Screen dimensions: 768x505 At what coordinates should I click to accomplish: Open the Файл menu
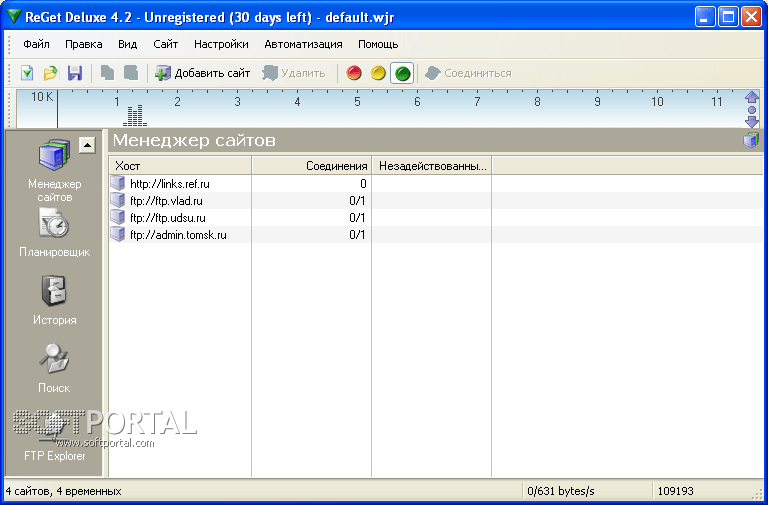36,44
